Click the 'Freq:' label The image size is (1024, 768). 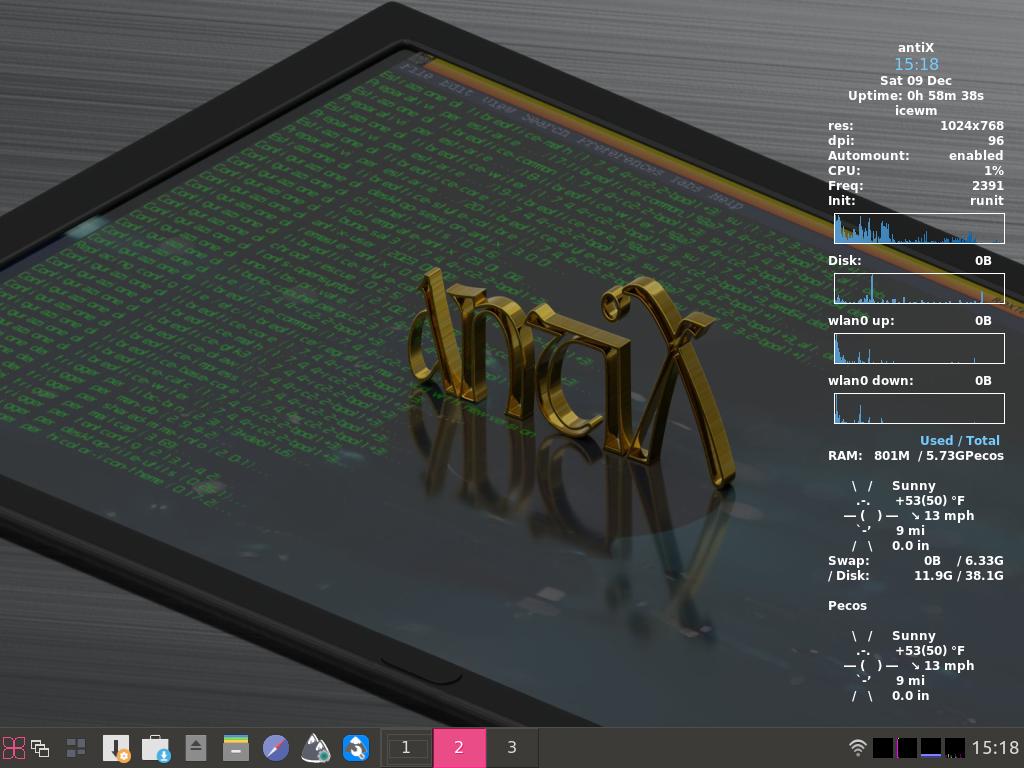[x=846, y=185]
